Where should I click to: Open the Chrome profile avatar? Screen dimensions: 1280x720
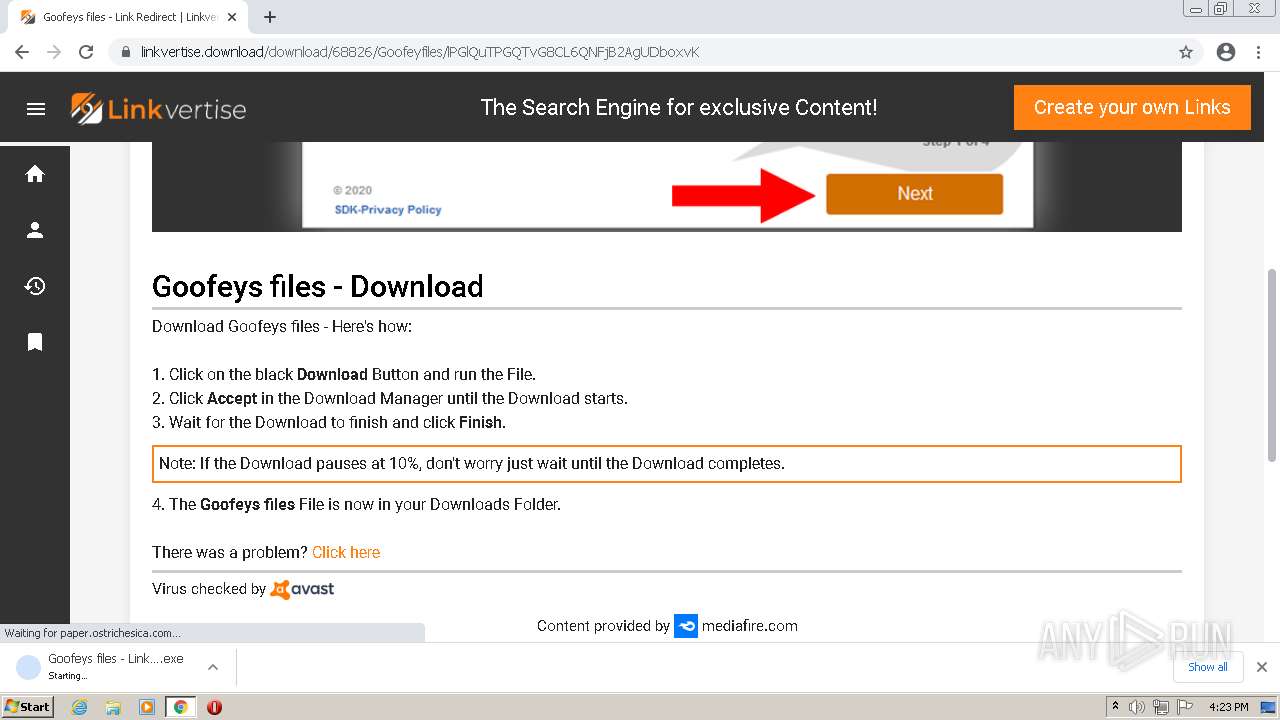(1226, 52)
